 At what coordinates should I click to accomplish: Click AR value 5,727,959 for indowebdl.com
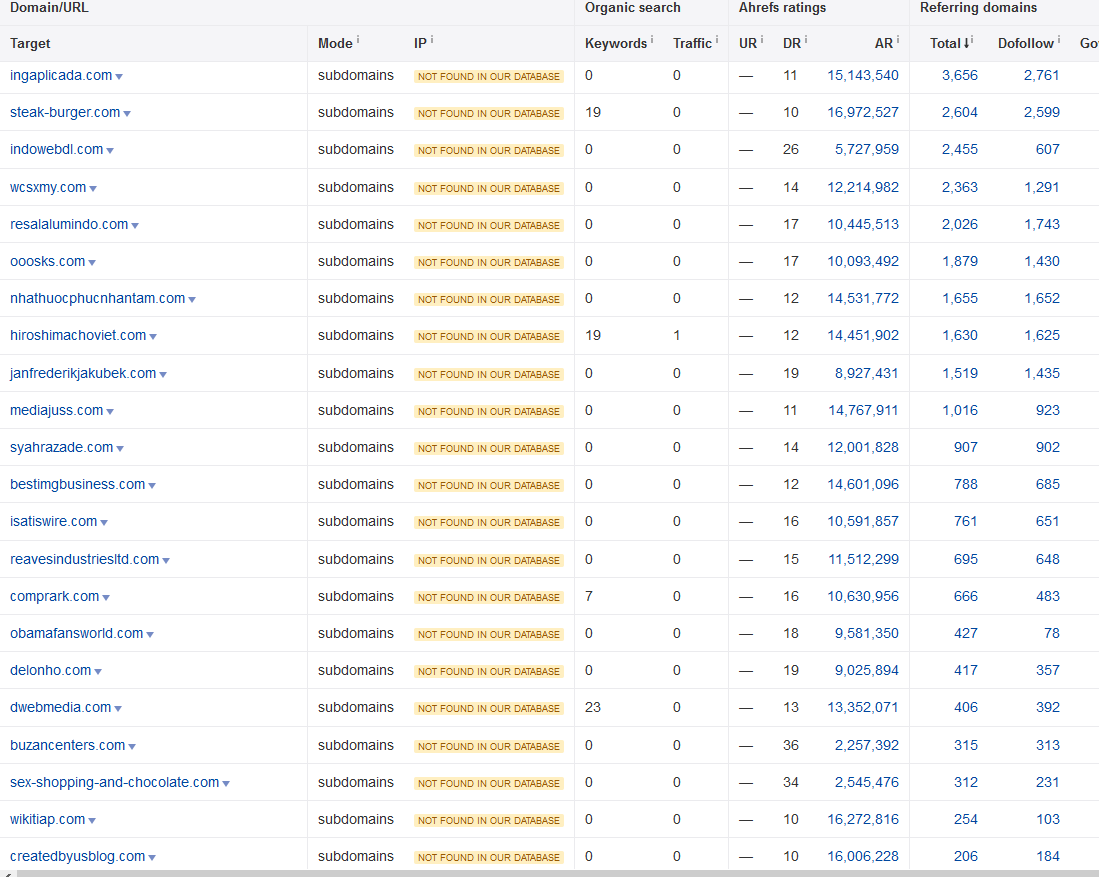[x=866, y=149]
